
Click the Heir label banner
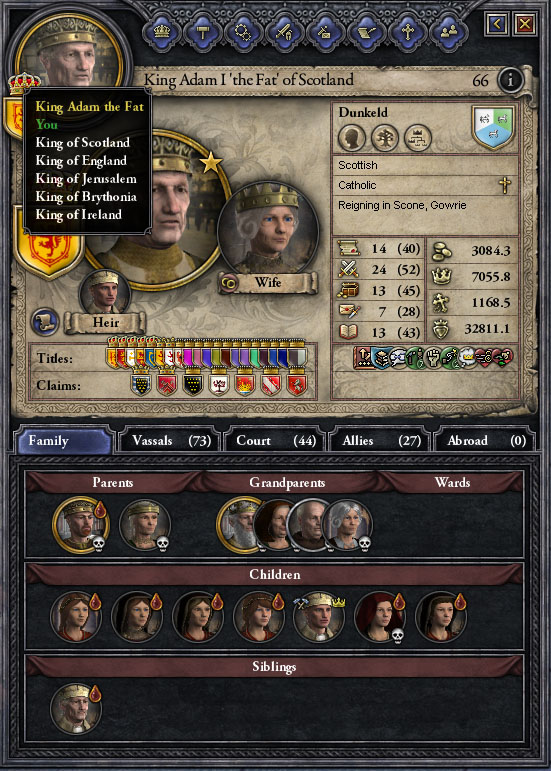(106, 323)
